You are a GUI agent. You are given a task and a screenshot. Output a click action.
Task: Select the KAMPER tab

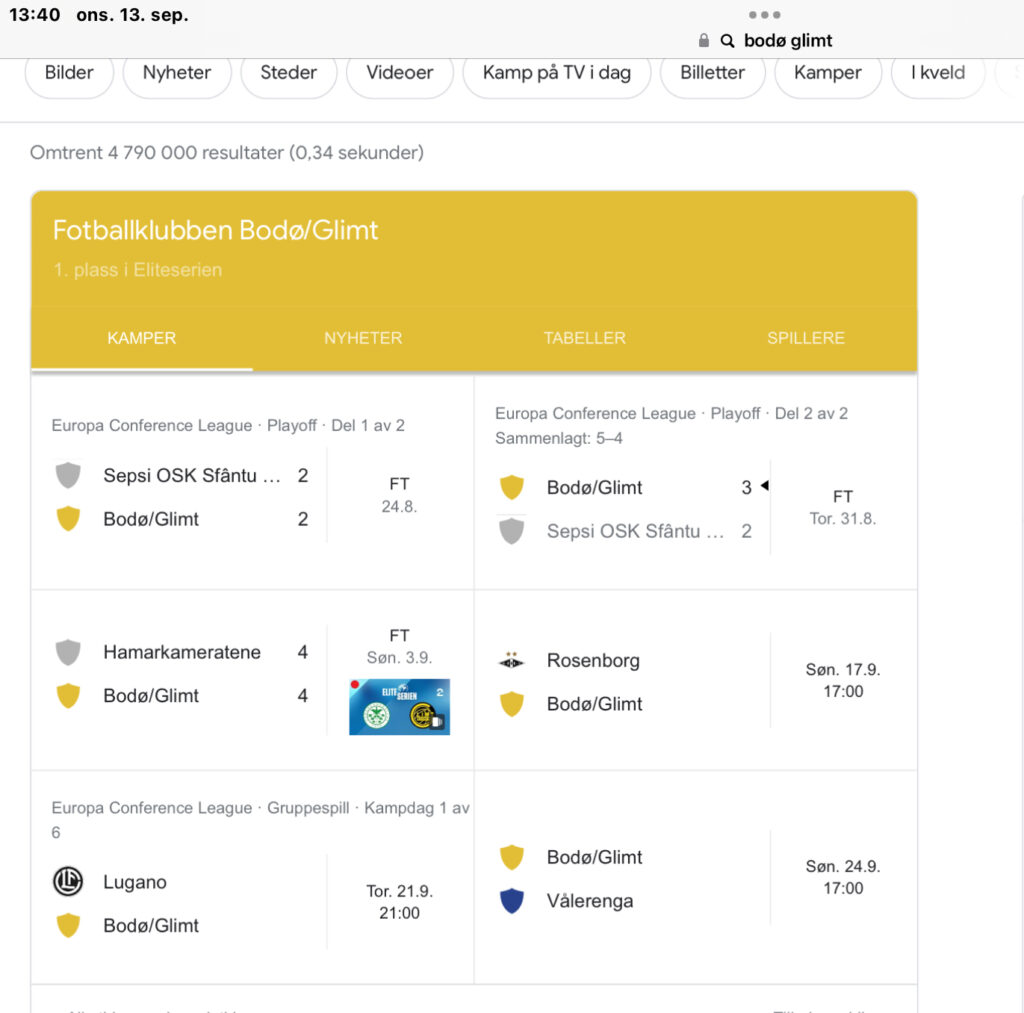[142, 338]
